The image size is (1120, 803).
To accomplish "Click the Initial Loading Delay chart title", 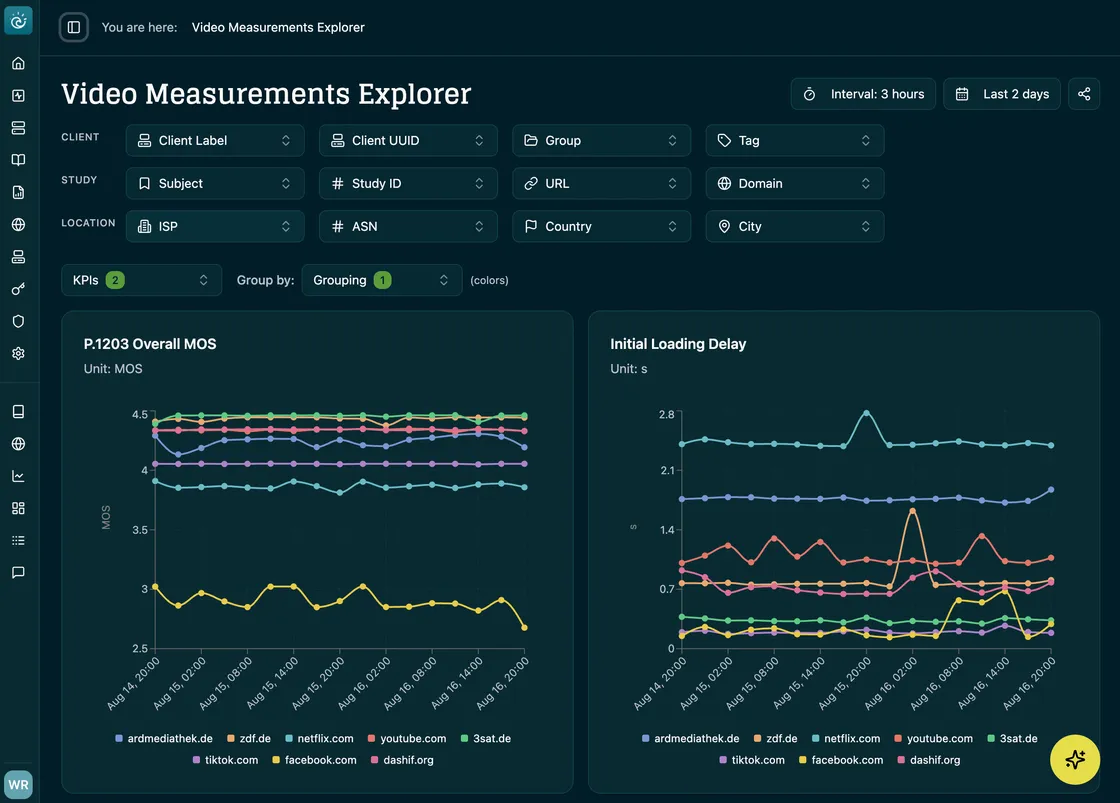I will point(678,344).
